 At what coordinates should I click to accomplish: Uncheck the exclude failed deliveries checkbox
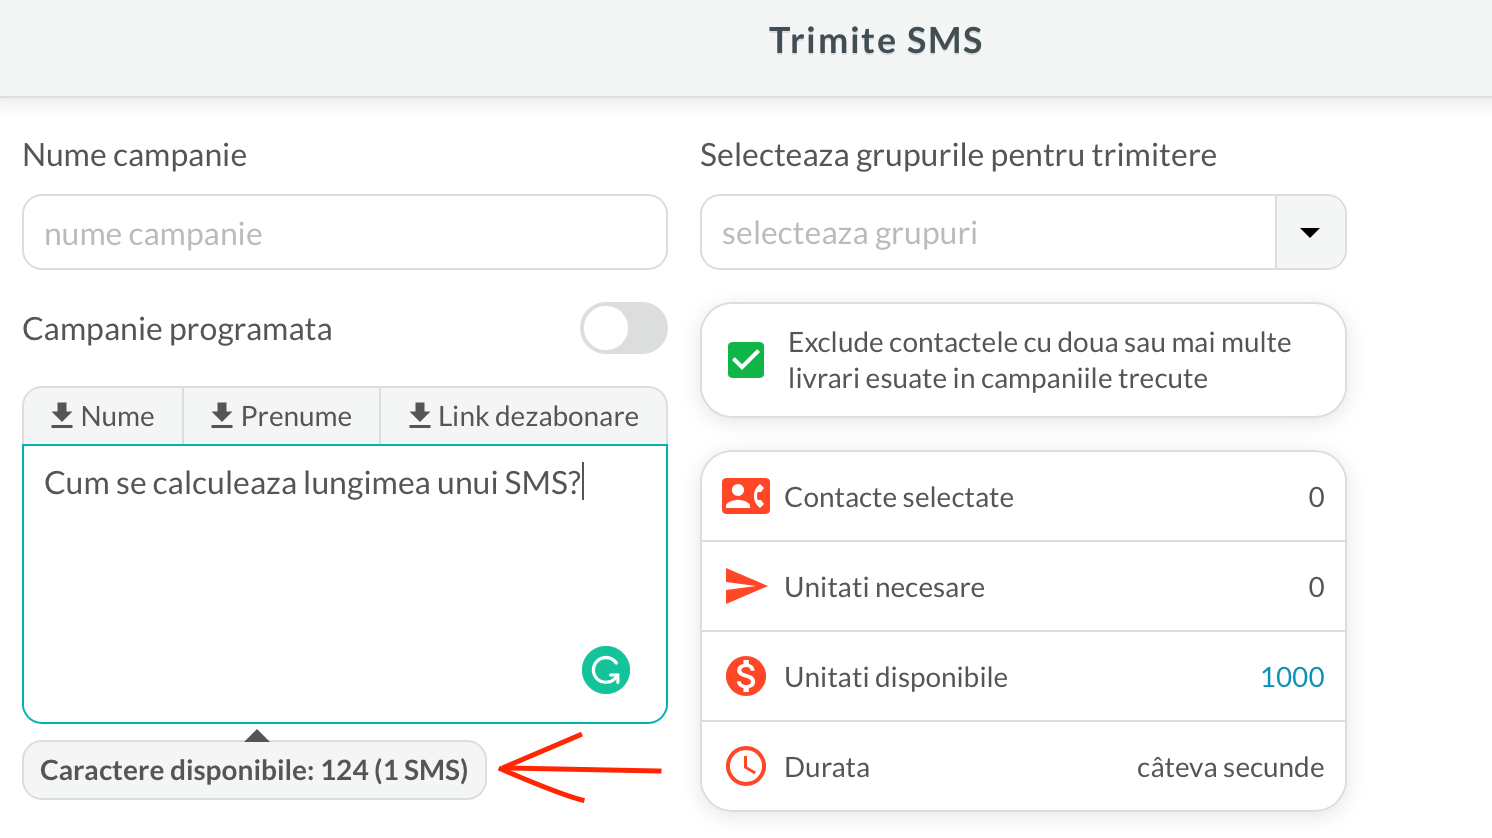(746, 360)
